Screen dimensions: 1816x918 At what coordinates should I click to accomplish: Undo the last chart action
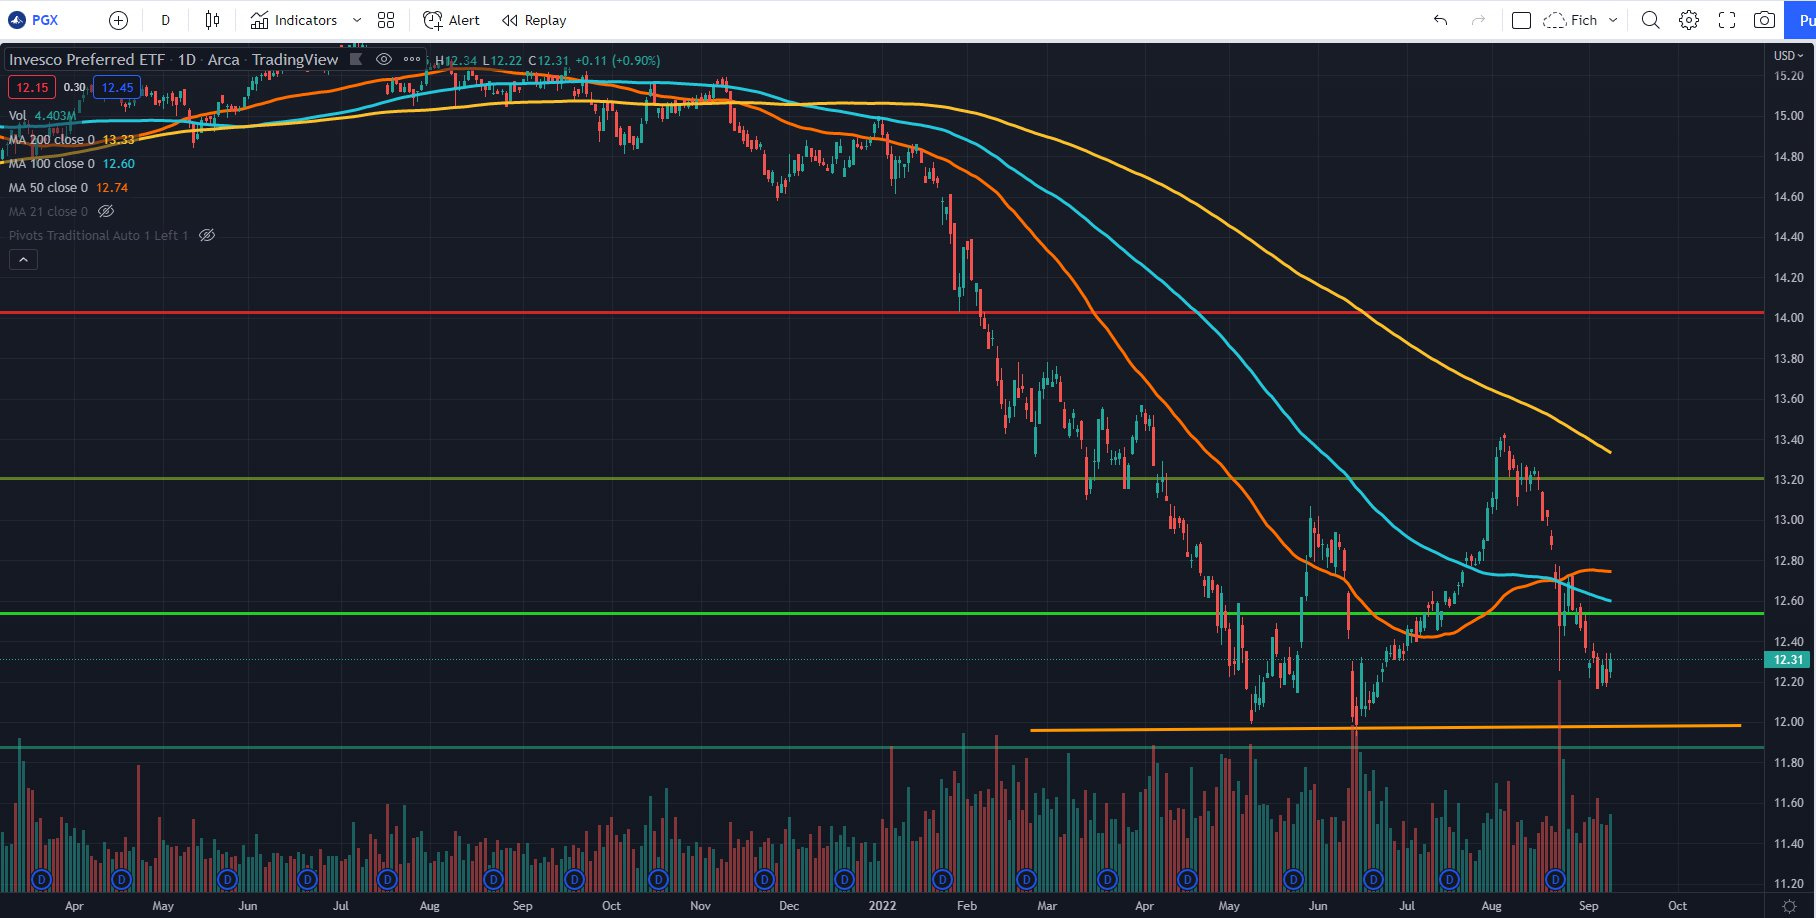tap(1440, 20)
